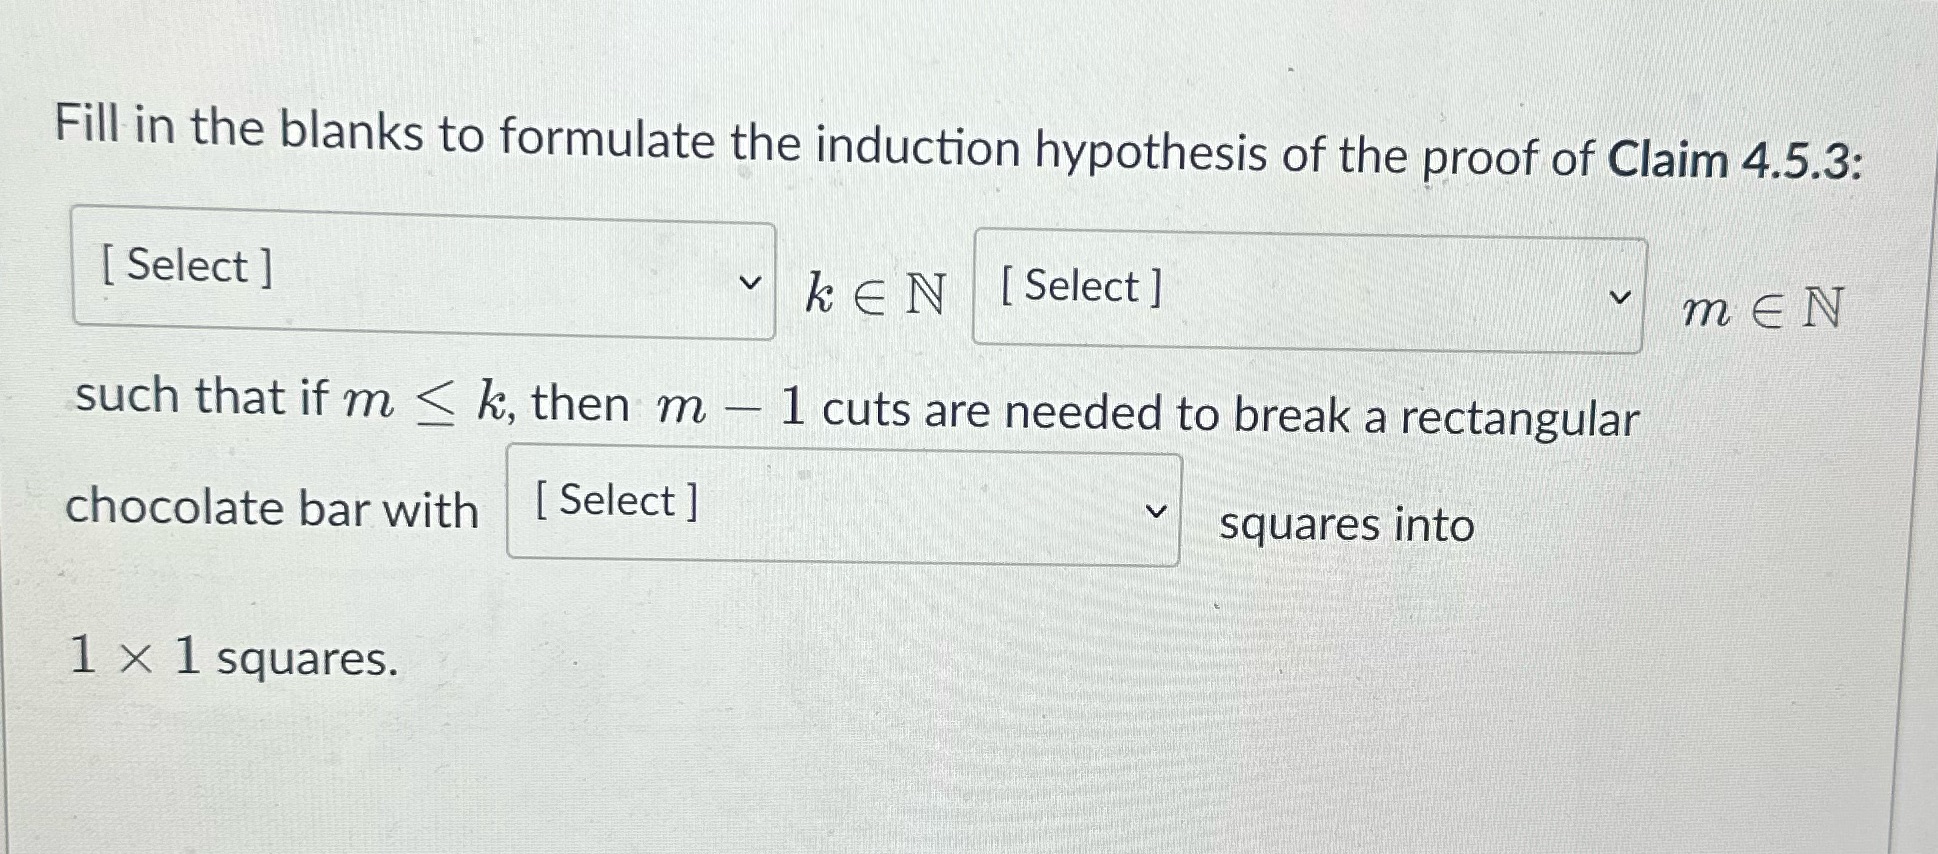1938x854 pixels.
Task: Click the third blank placeholder text [Select]
Action: click(x=612, y=500)
